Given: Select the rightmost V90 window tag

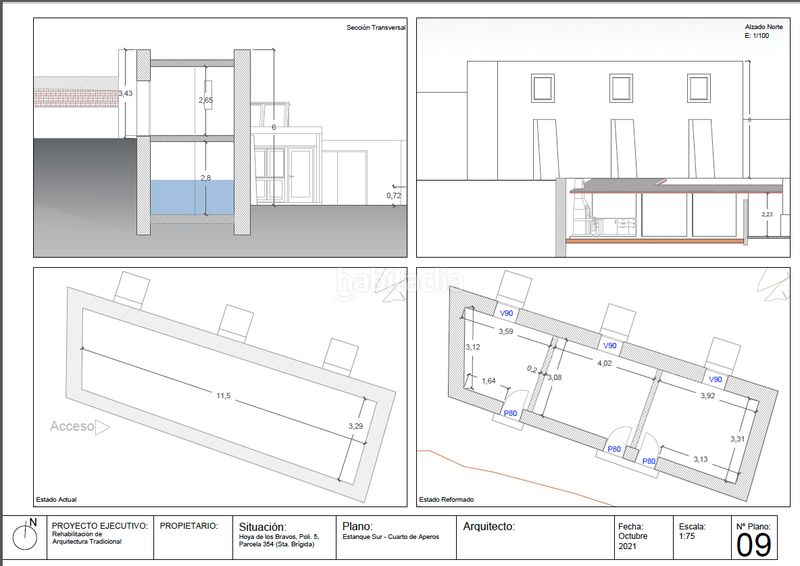Looking at the screenshot, I should tap(715, 380).
